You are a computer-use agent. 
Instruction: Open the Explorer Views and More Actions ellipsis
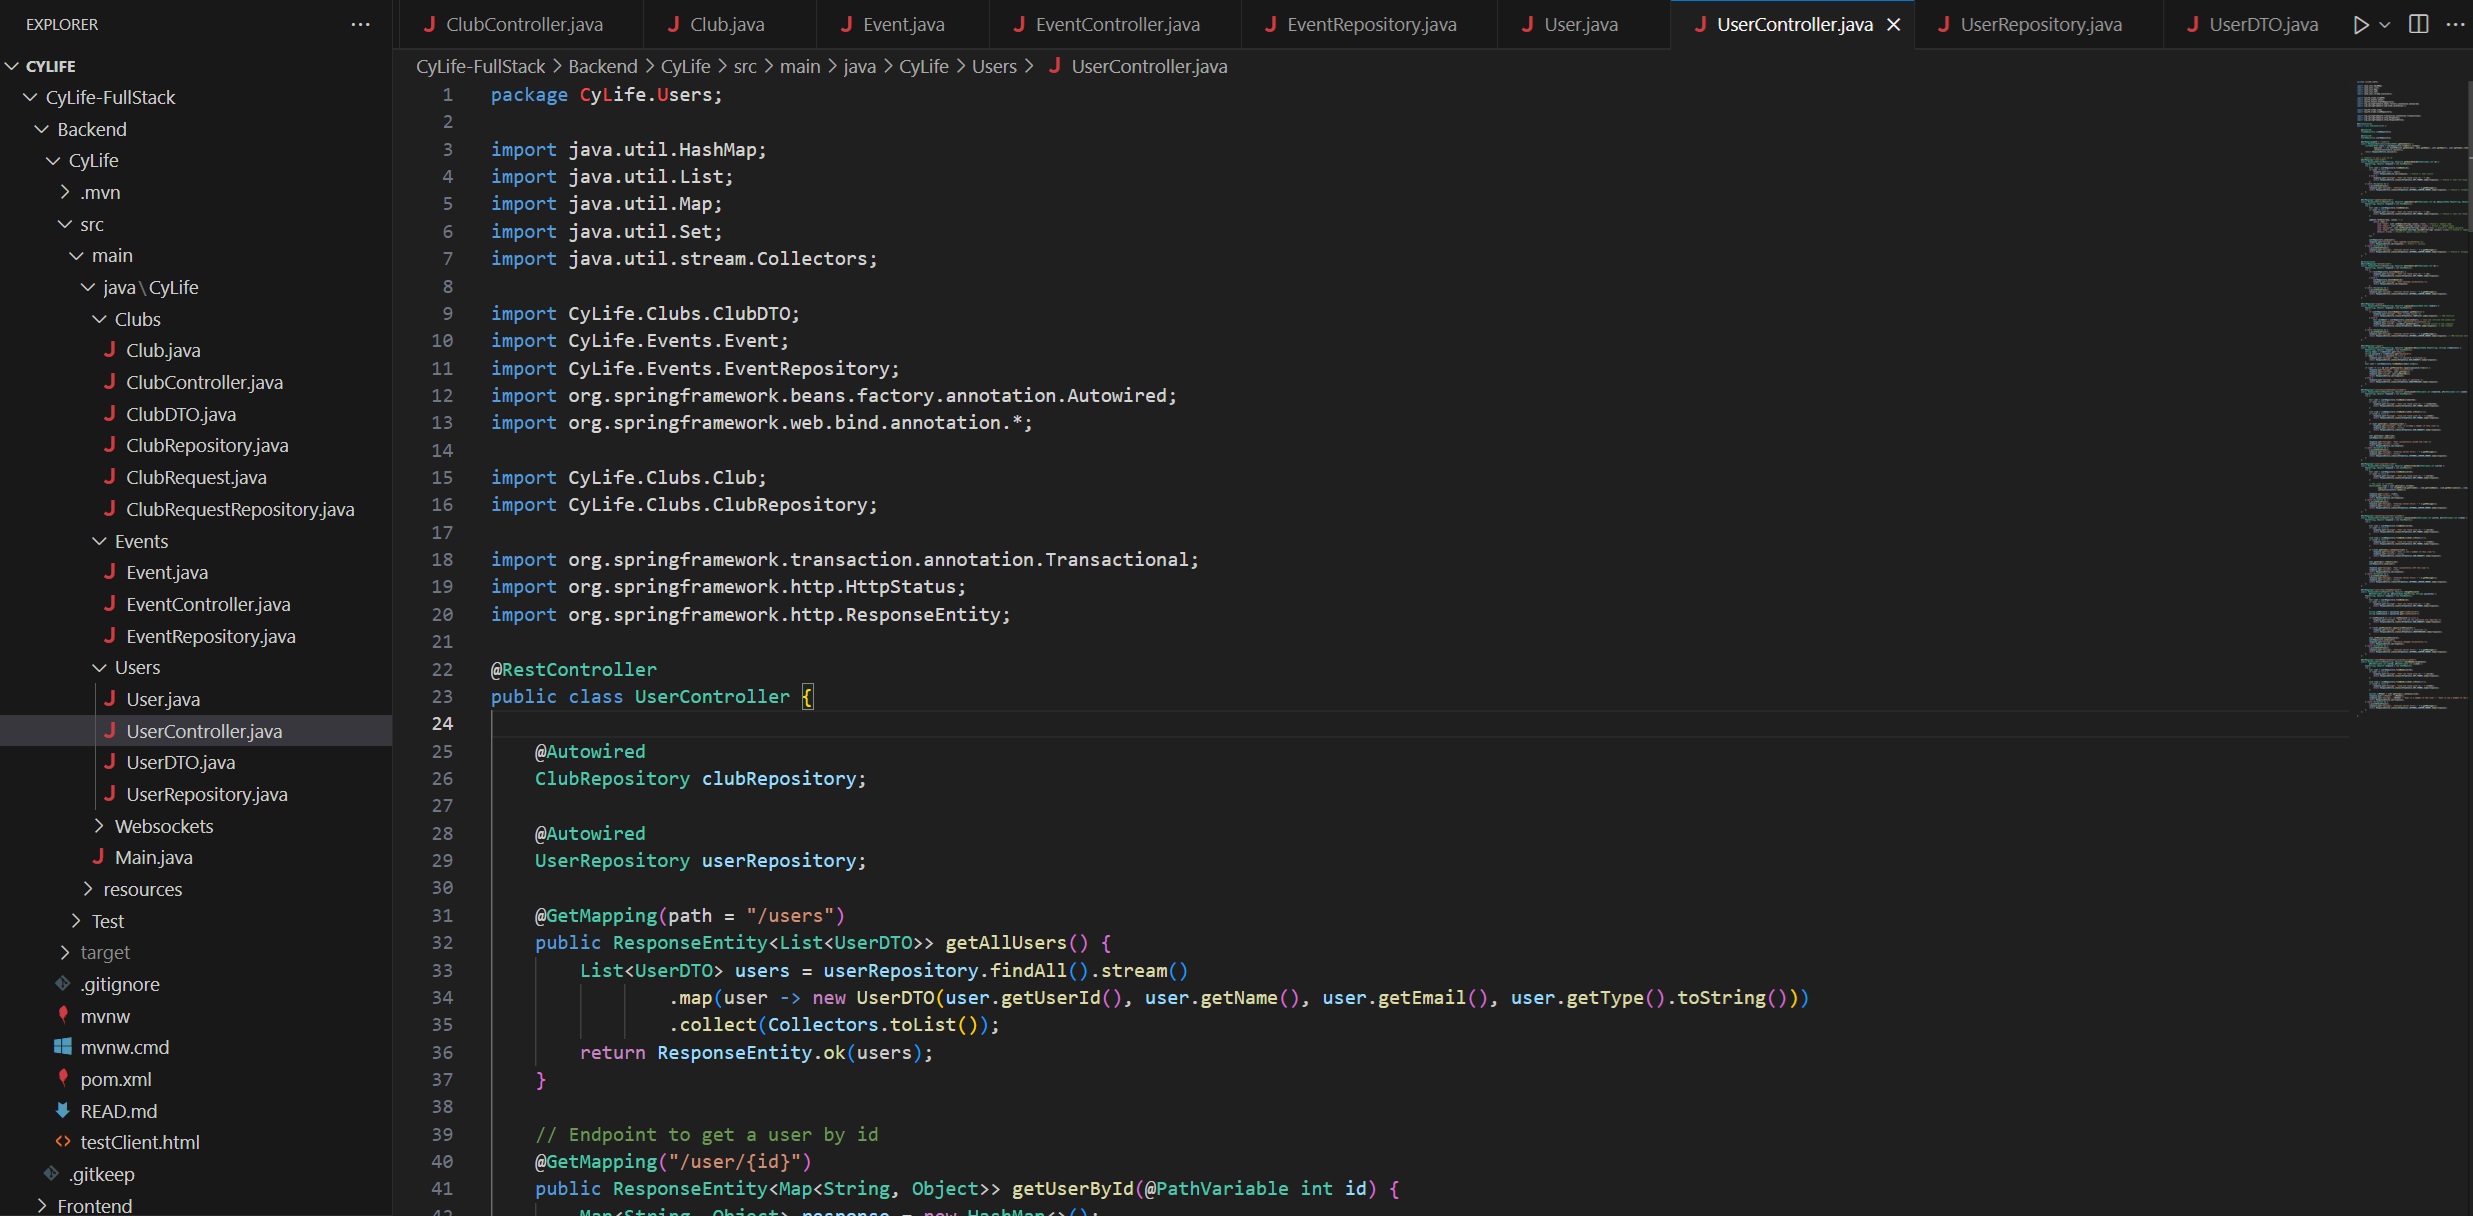(x=360, y=25)
